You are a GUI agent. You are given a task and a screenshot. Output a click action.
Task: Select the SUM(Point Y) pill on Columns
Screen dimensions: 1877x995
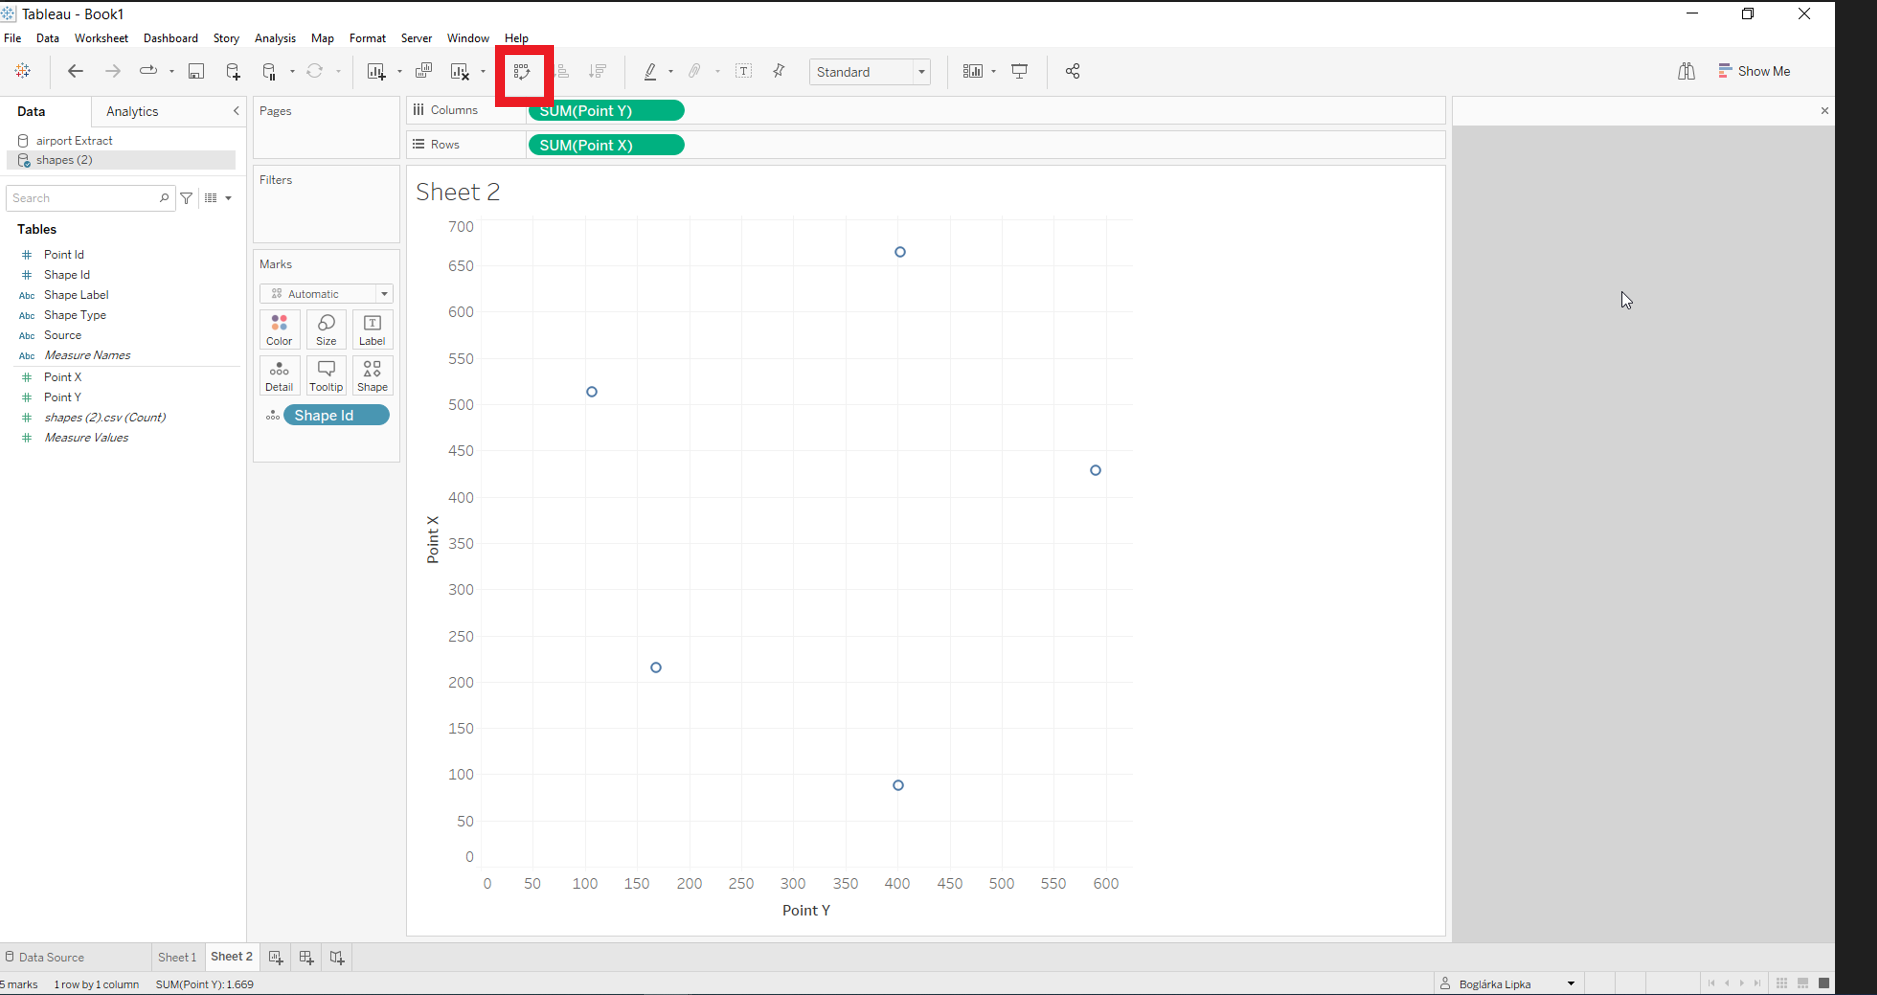click(x=606, y=111)
